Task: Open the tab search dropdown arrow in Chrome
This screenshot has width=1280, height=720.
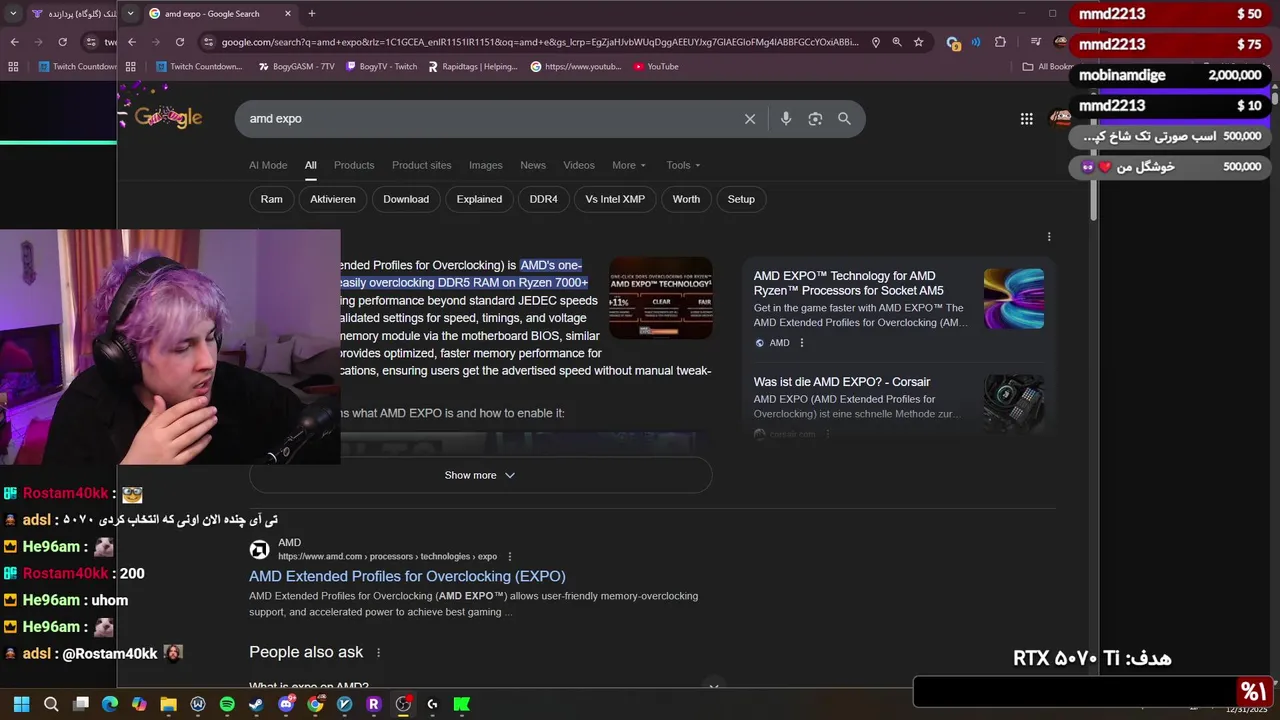Action: coord(131,14)
